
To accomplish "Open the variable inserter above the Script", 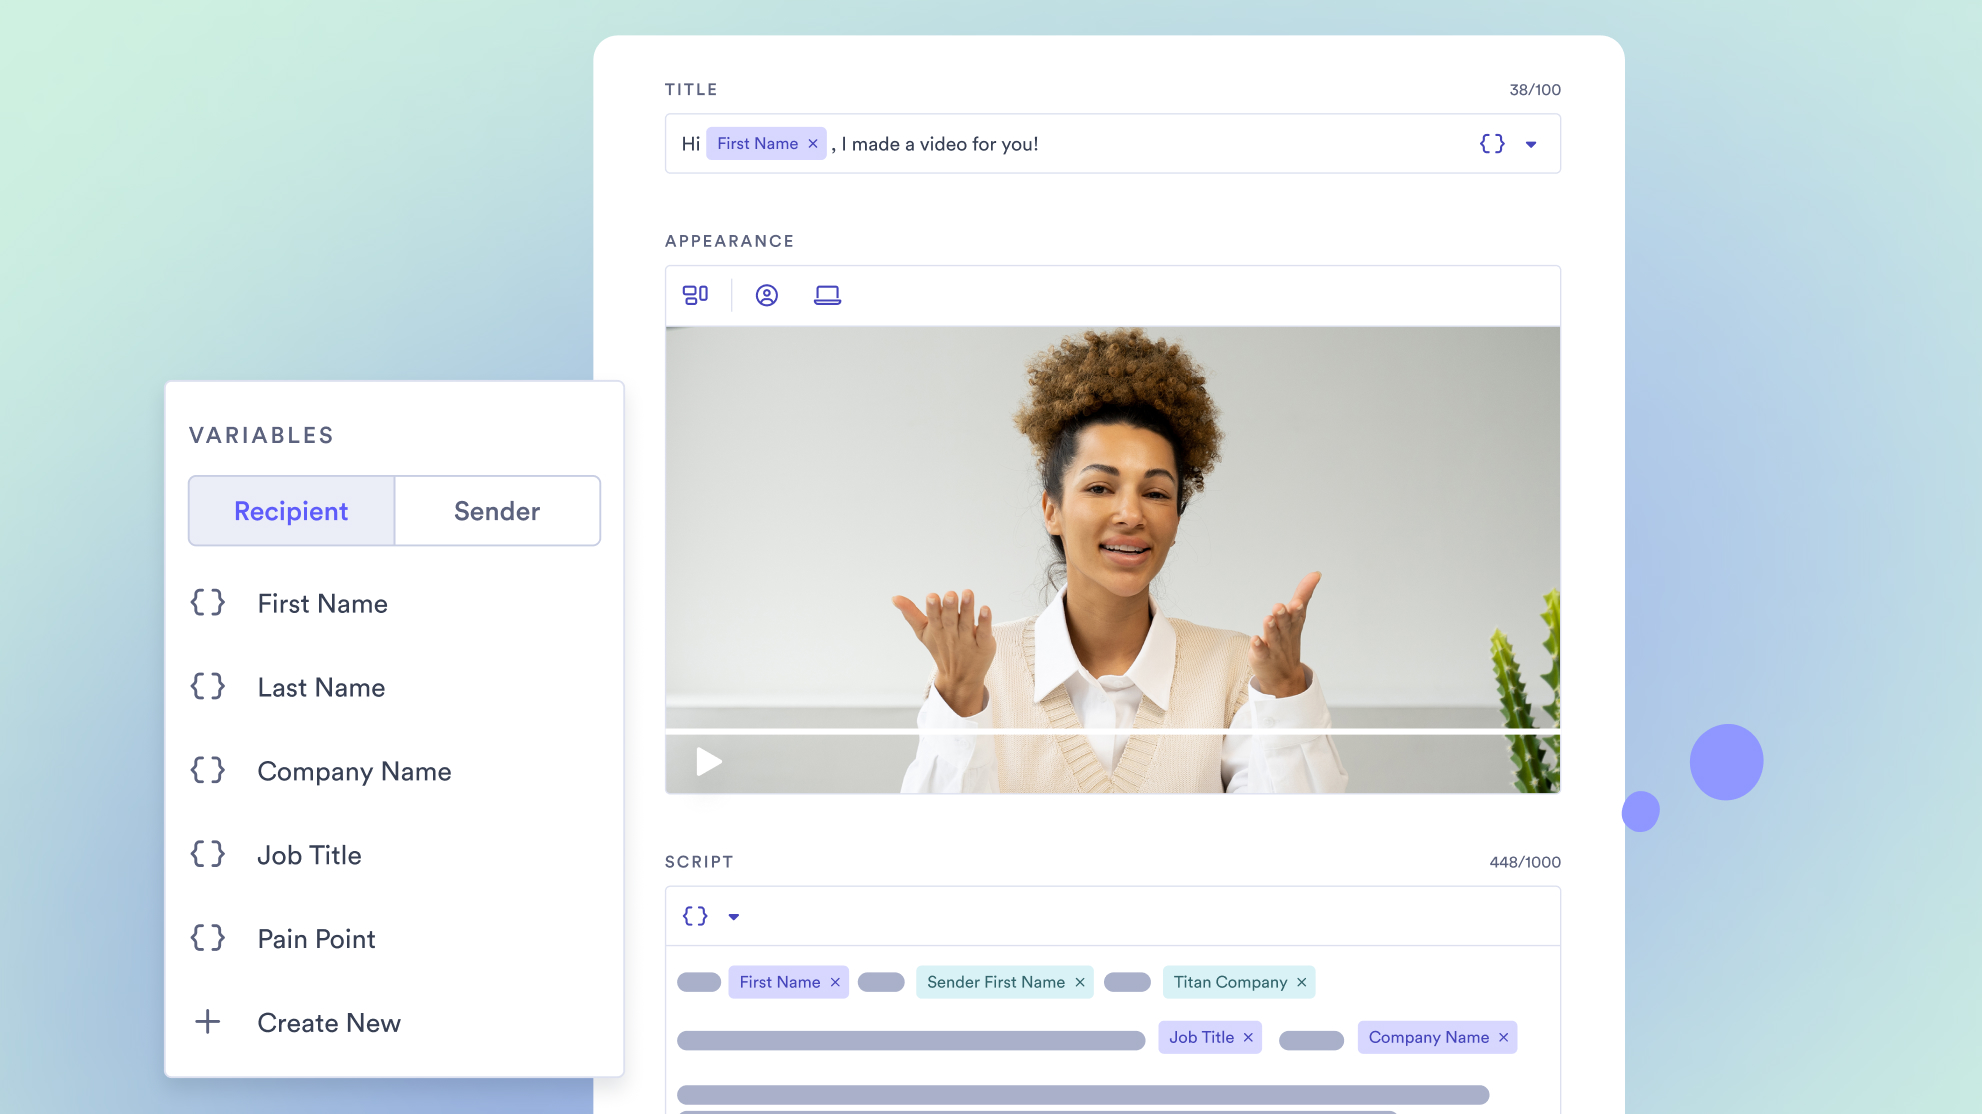I will point(694,915).
